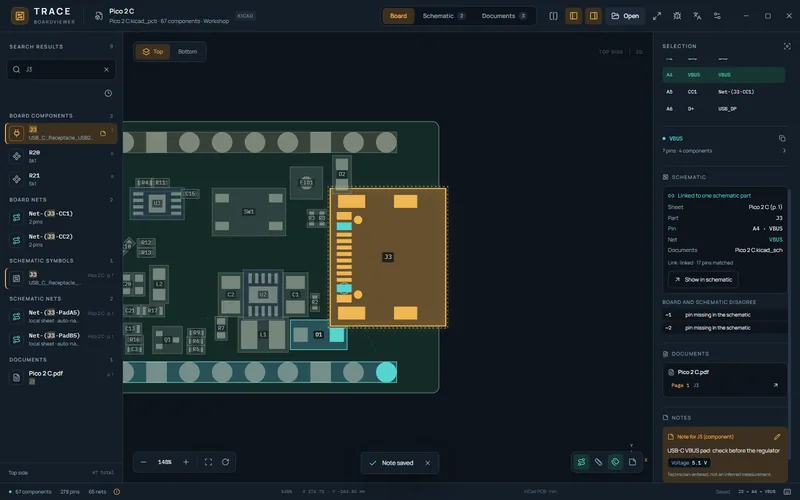800x500 pixels.
Task: Select the A4 VBUS pin row
Action: pyautogui.click(x=723, y=75)
